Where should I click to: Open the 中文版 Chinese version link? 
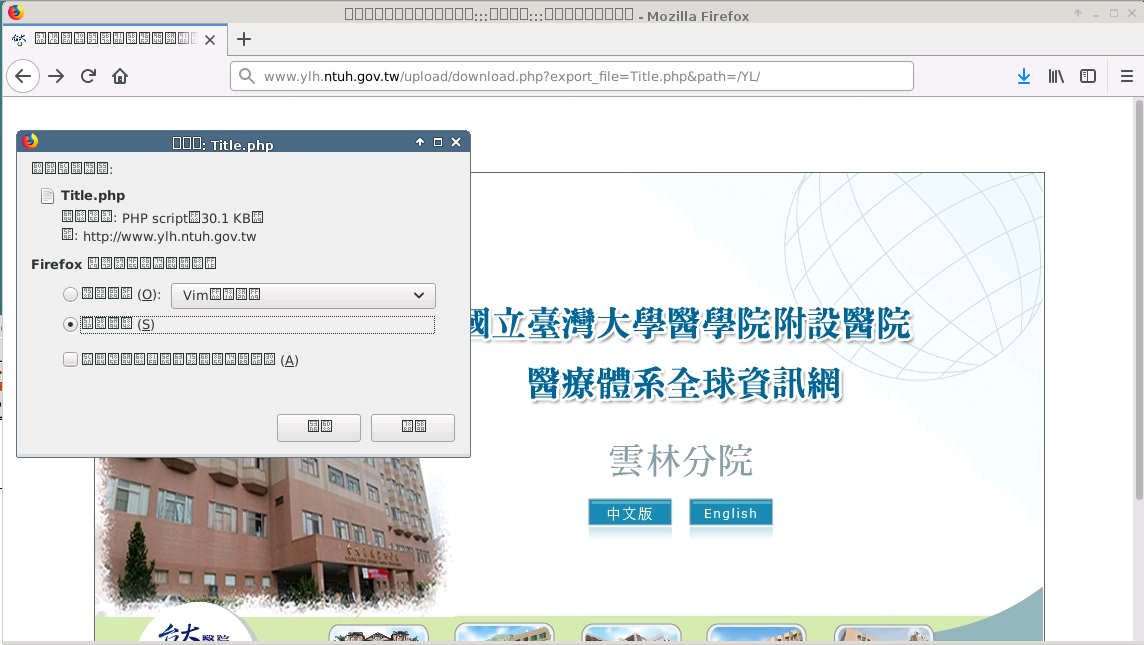pos(630,513)
